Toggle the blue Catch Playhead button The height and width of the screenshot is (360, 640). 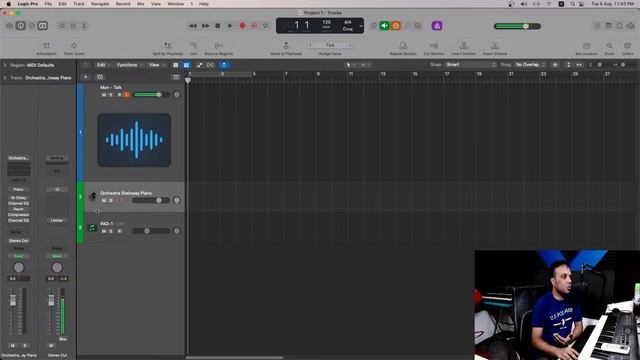tap(224, 65)
